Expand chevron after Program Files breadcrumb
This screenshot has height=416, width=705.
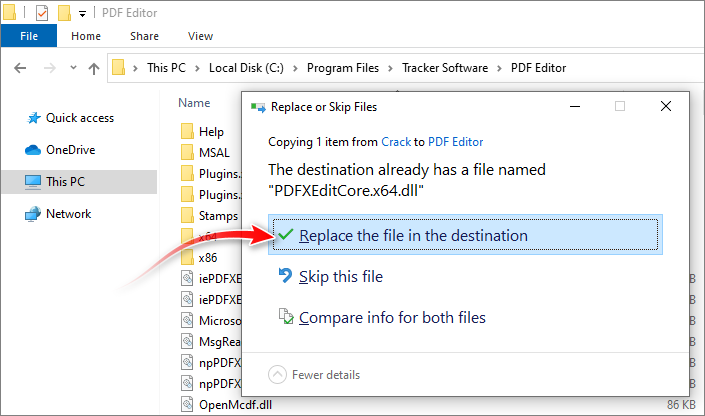click(x=390, y=68)
